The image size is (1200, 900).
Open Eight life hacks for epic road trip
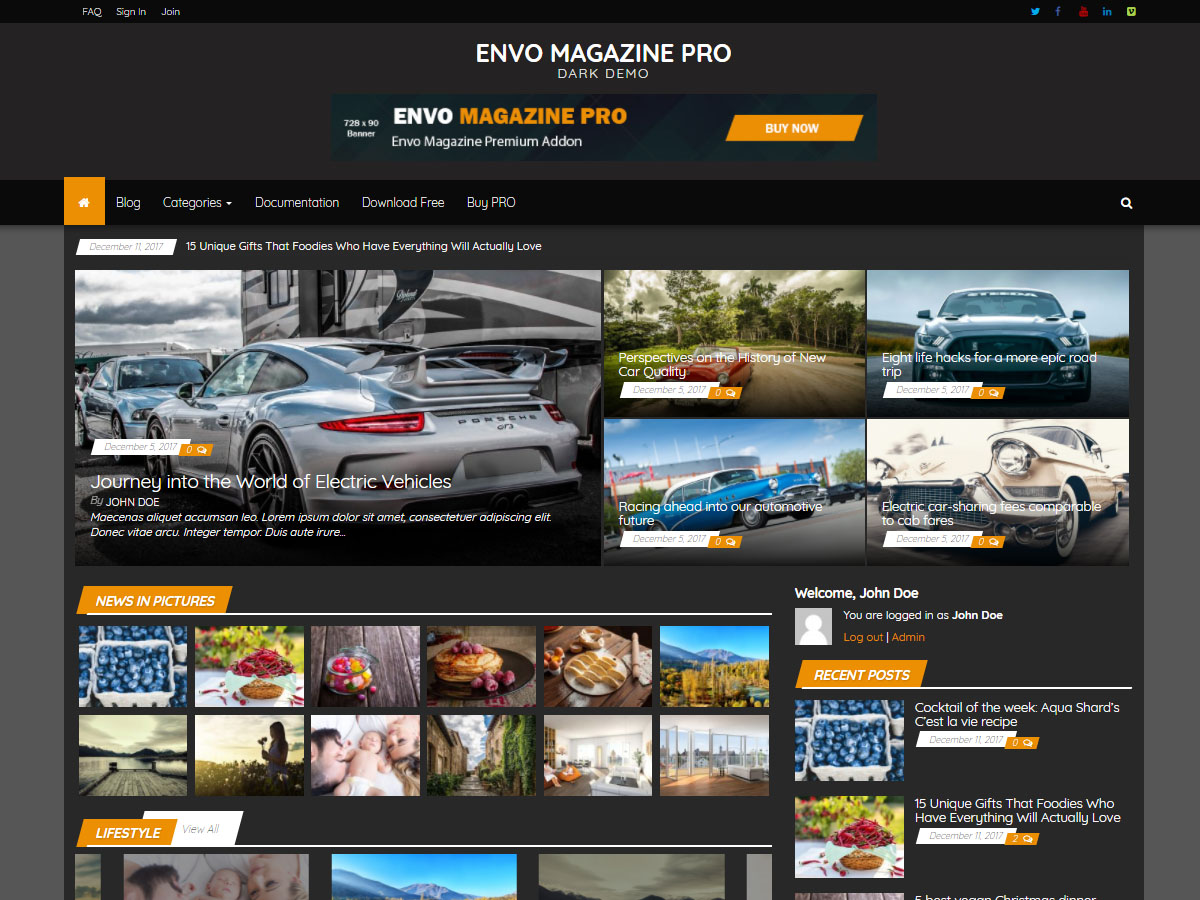tap(989, 364)
